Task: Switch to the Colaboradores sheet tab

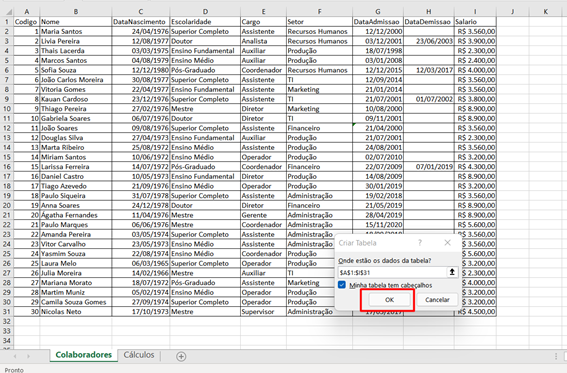Action: (x=84, y=355)
